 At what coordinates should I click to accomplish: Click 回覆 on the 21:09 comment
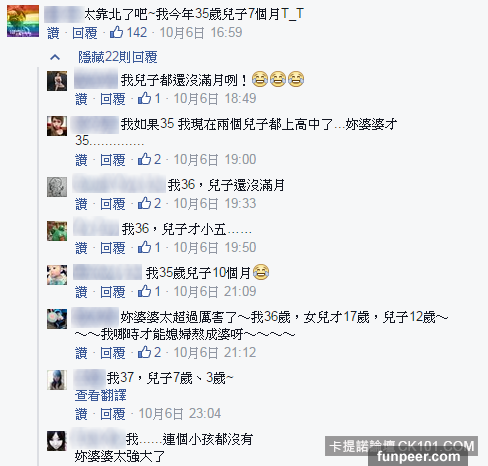tap(113, 292)
